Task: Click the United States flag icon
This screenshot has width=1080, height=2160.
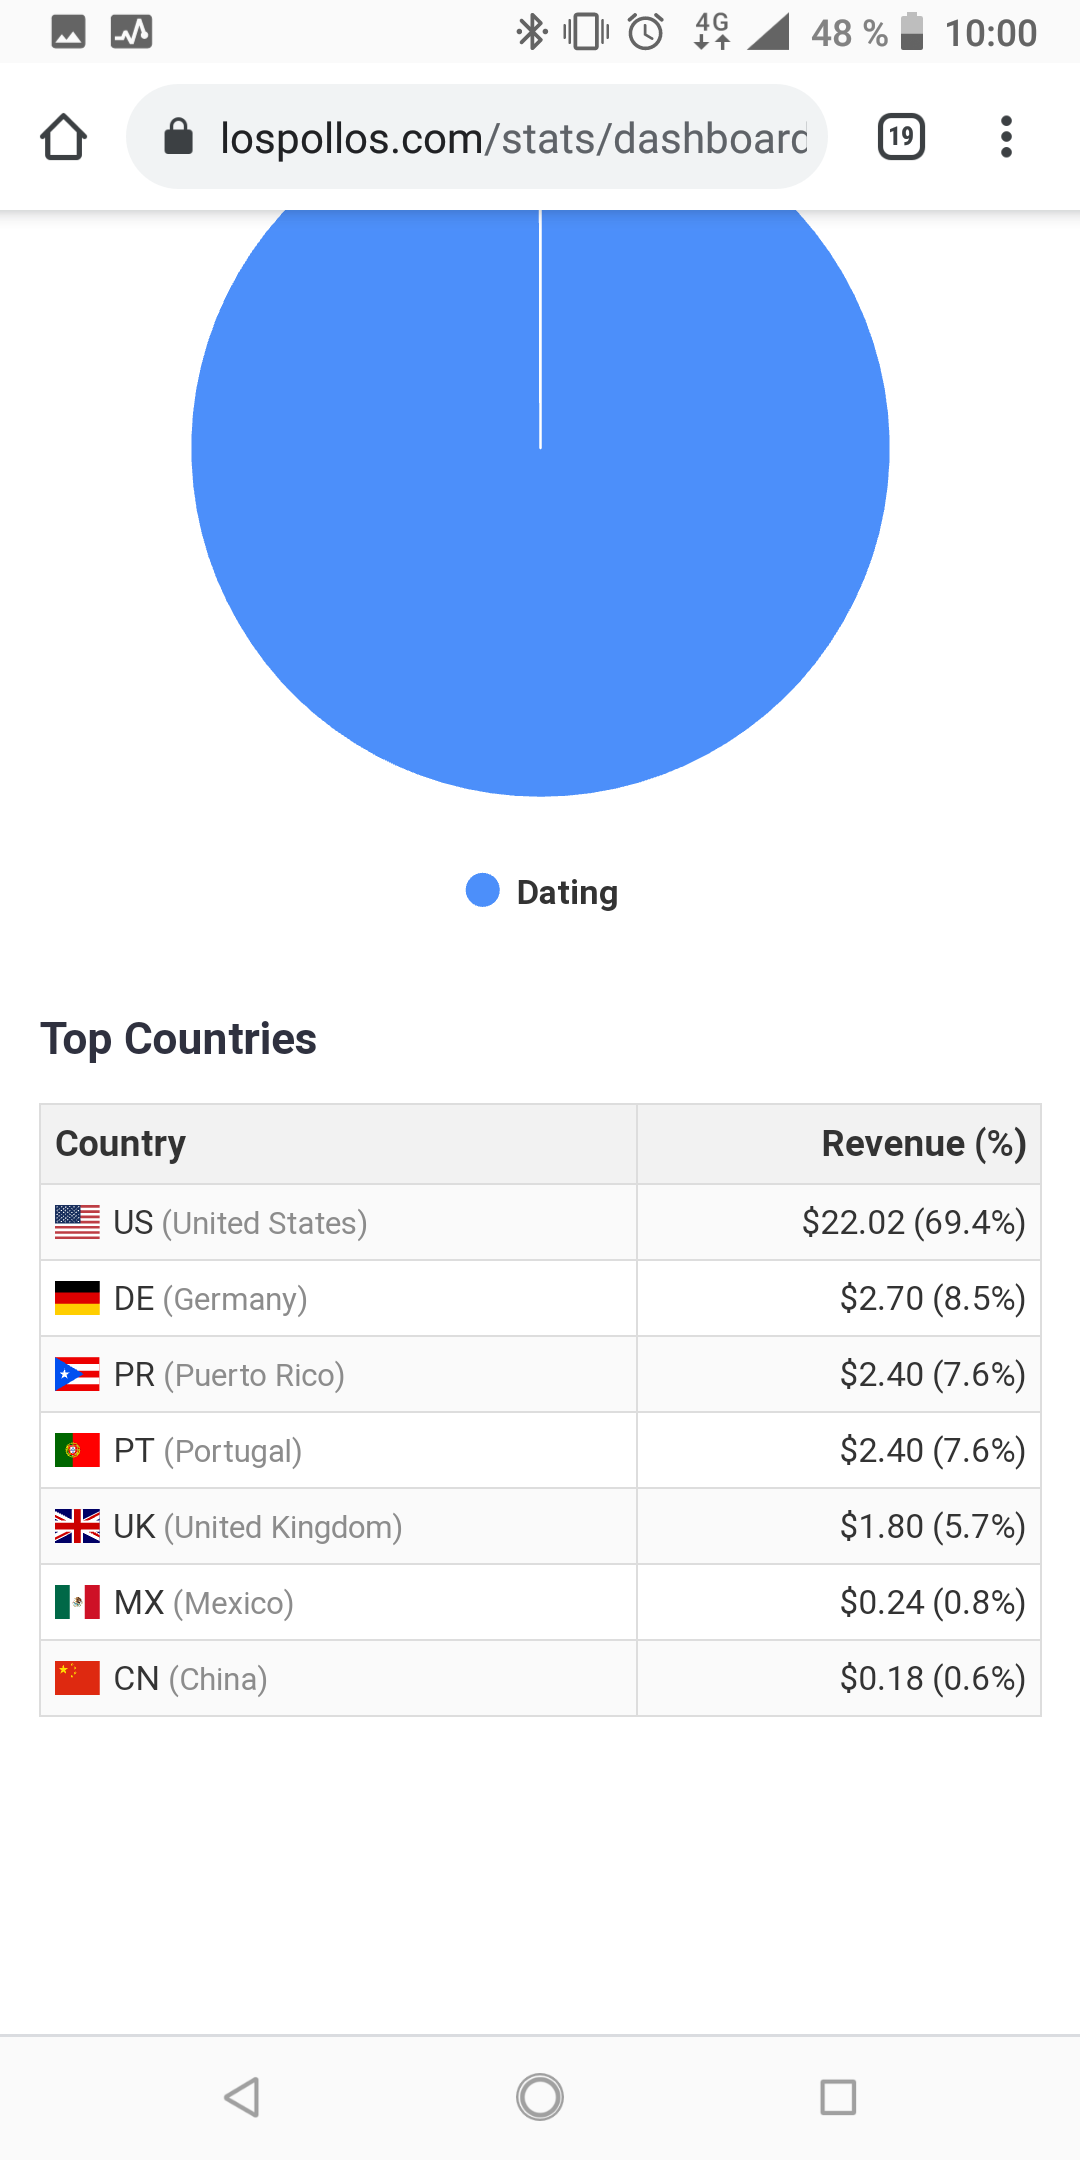Action: (77, 1222)
